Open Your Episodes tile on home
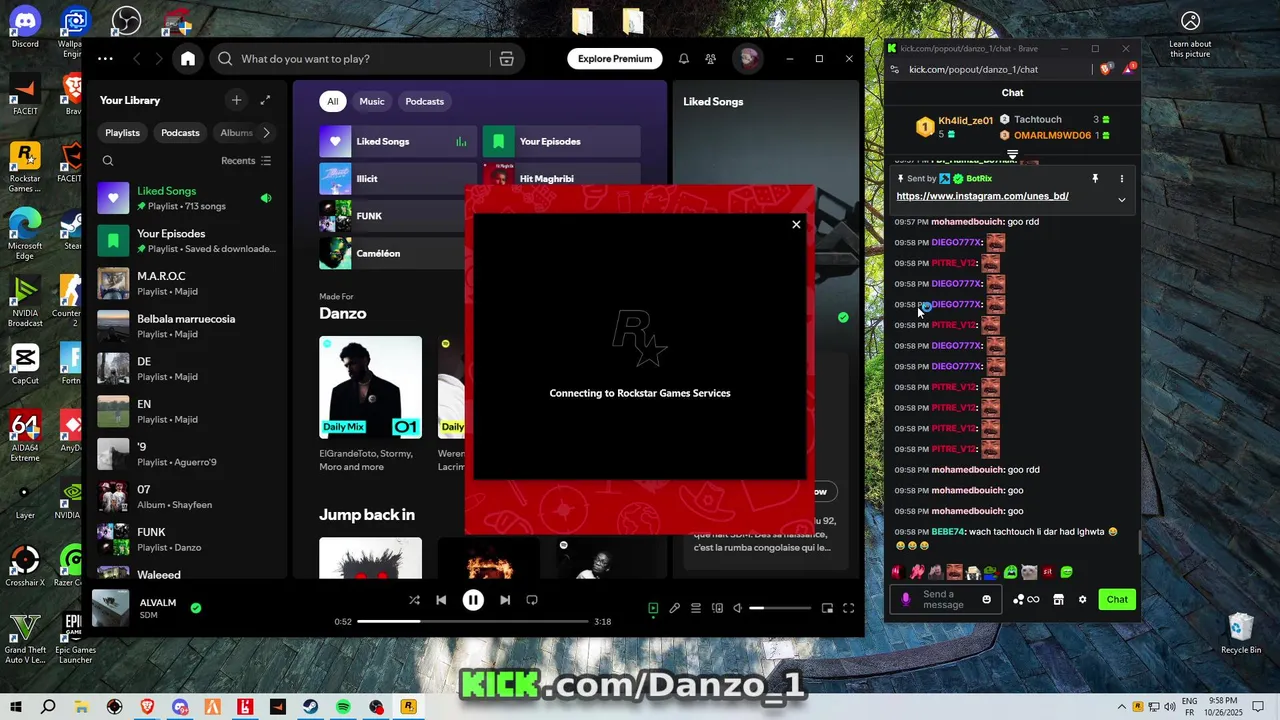Viewport: 1280px width, 720px height. click(561, 142)
